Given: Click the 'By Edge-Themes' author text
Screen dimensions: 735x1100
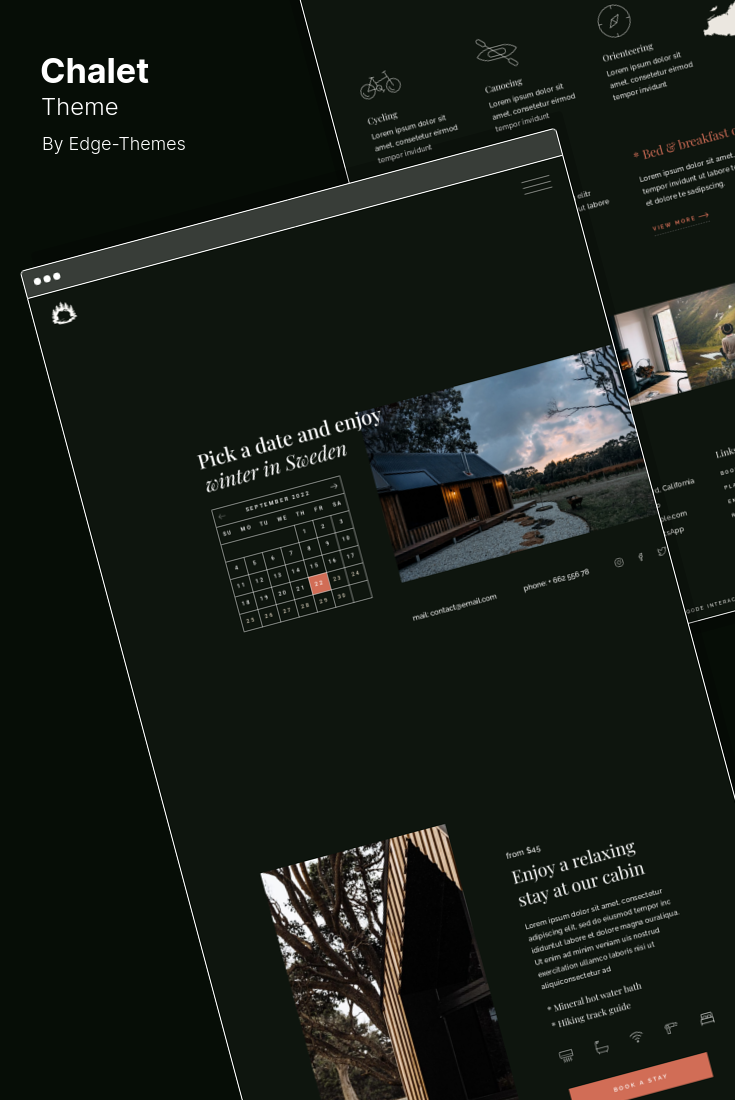Looking at the screenshot, I should 114,144.
